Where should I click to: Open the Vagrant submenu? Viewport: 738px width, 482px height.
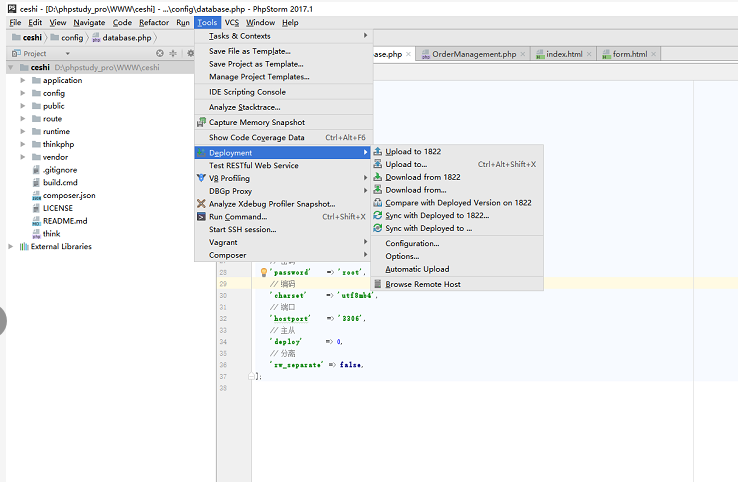point(284,242)
